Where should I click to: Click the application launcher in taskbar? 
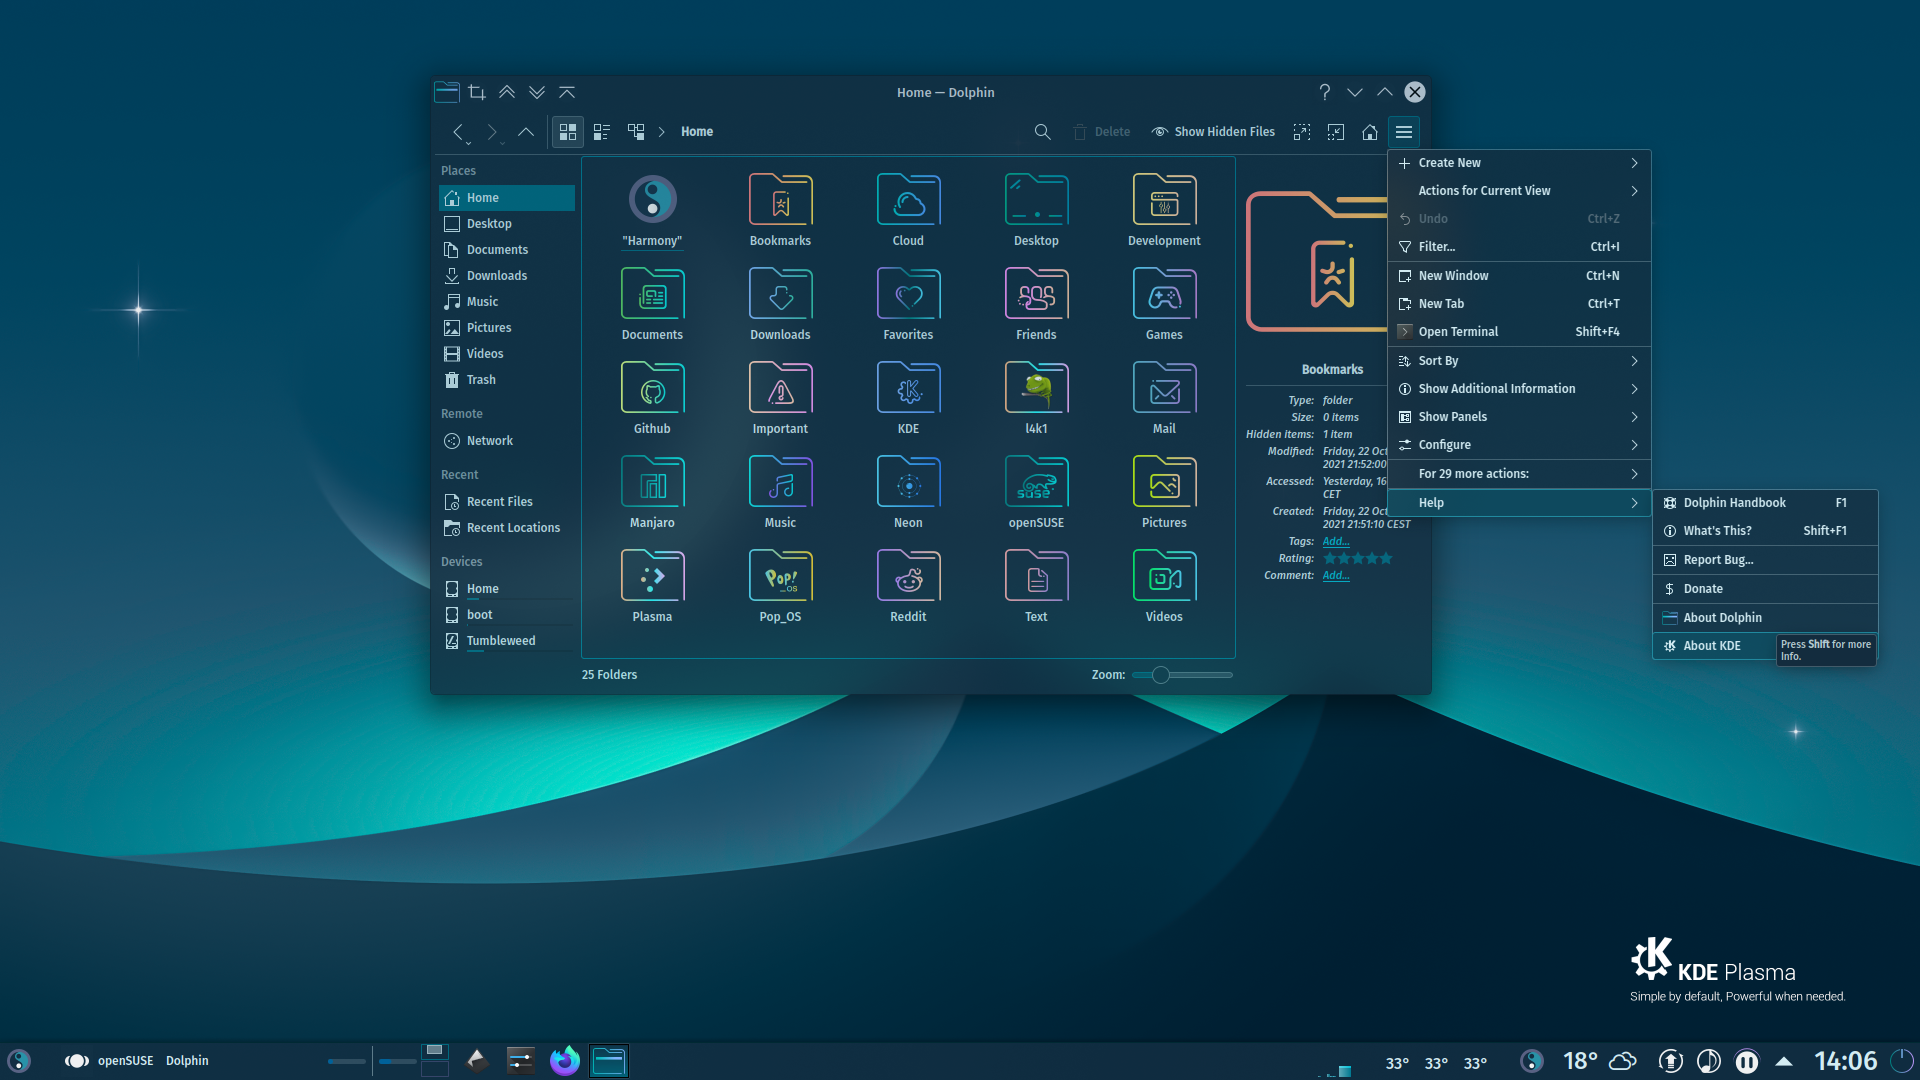point(19,1061)
